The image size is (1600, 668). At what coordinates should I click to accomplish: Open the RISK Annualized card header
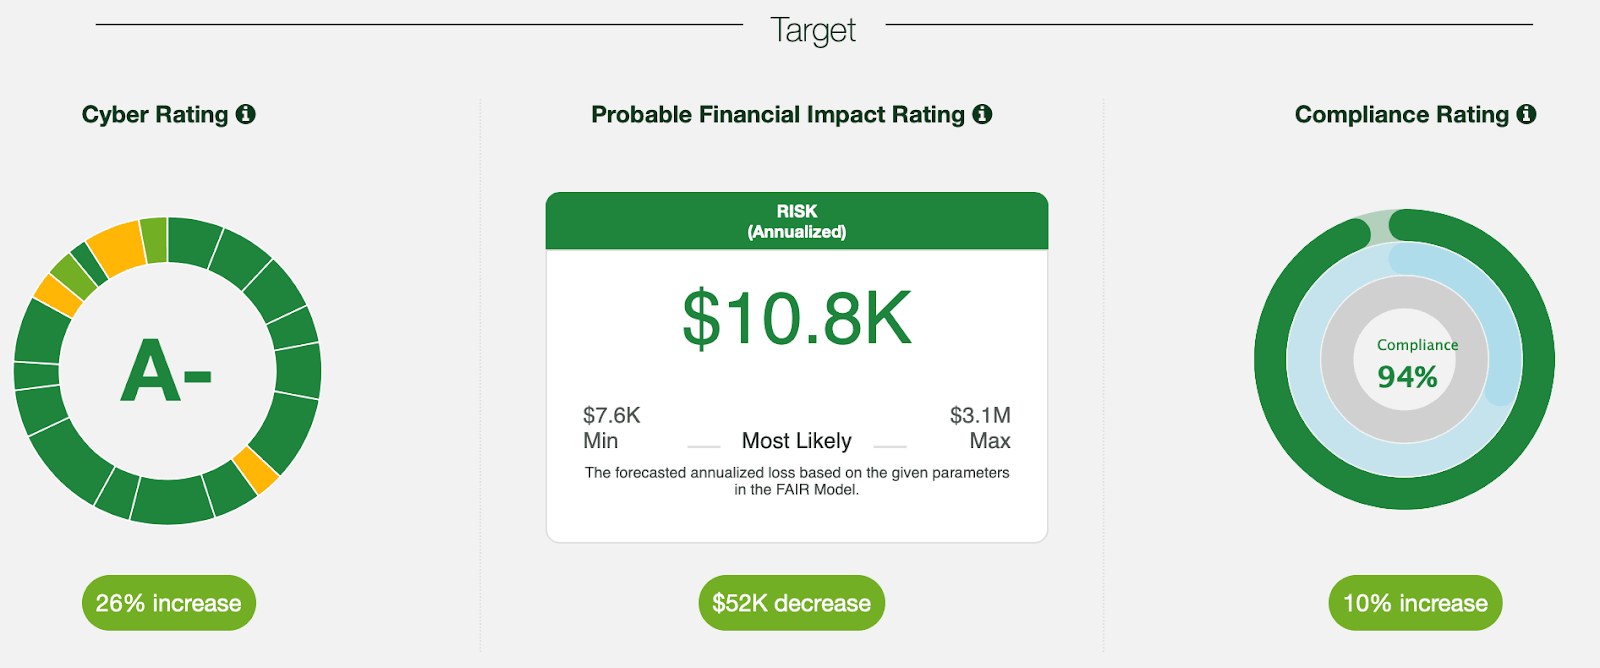796,221
